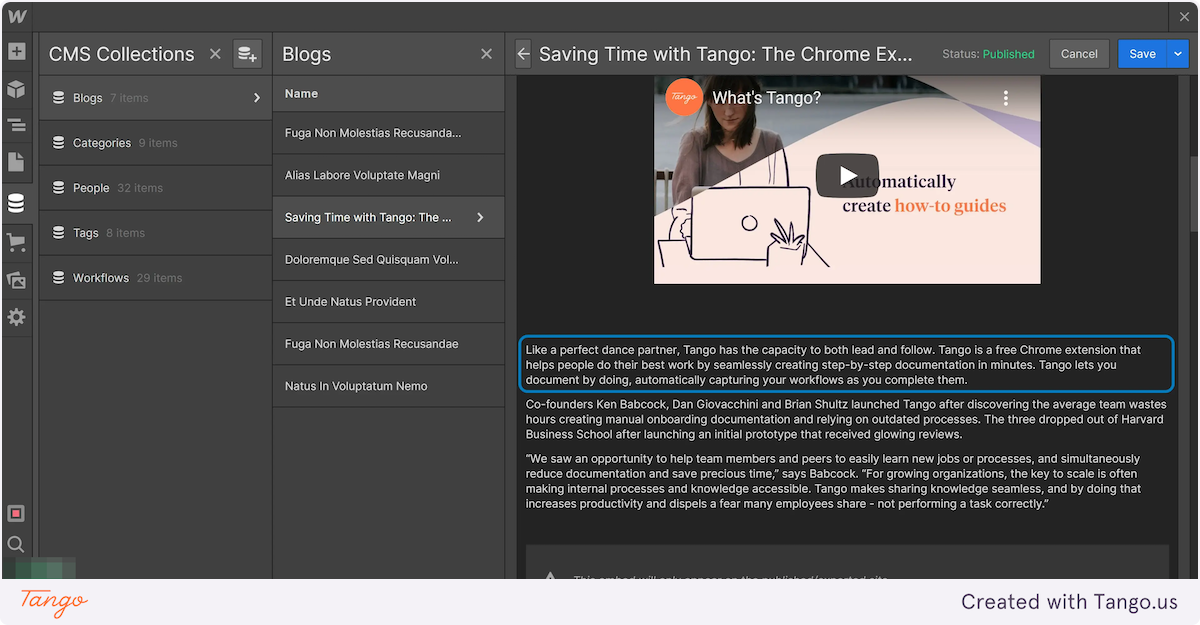
Task: Open the Assets image panel
Action: pyautogui.click(x=16, y=280)
